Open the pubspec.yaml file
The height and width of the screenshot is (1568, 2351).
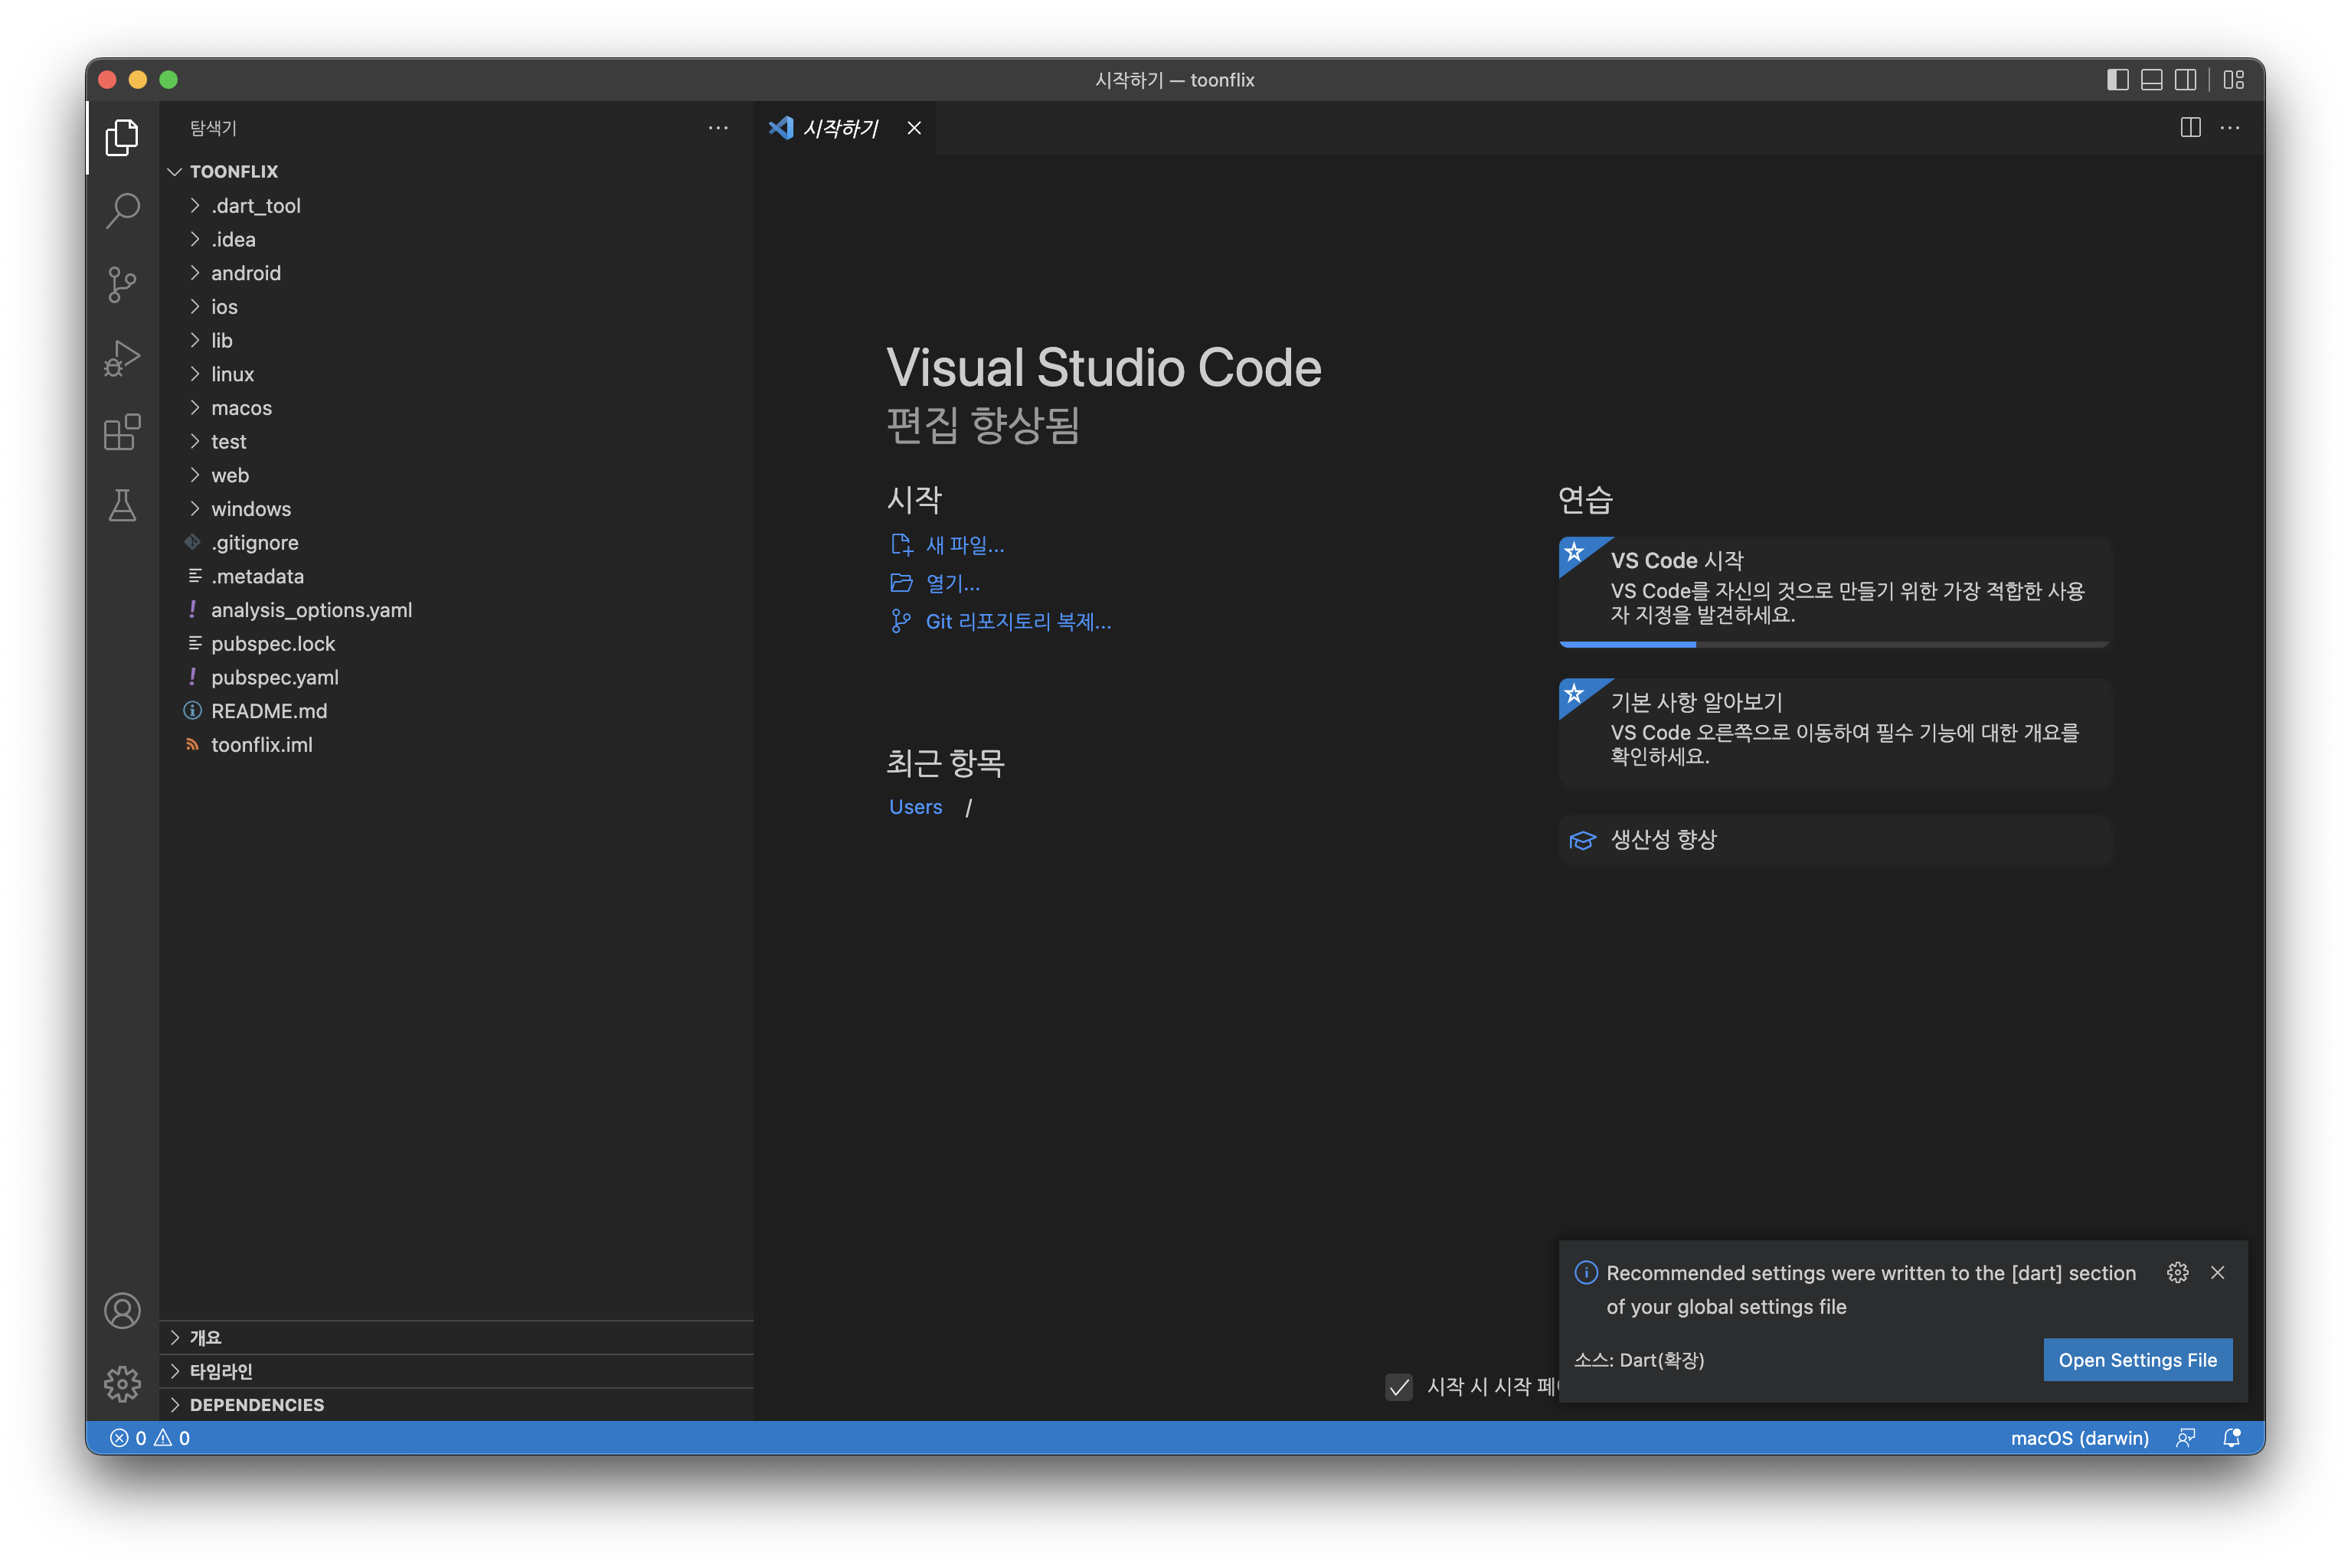click(456, 677)
